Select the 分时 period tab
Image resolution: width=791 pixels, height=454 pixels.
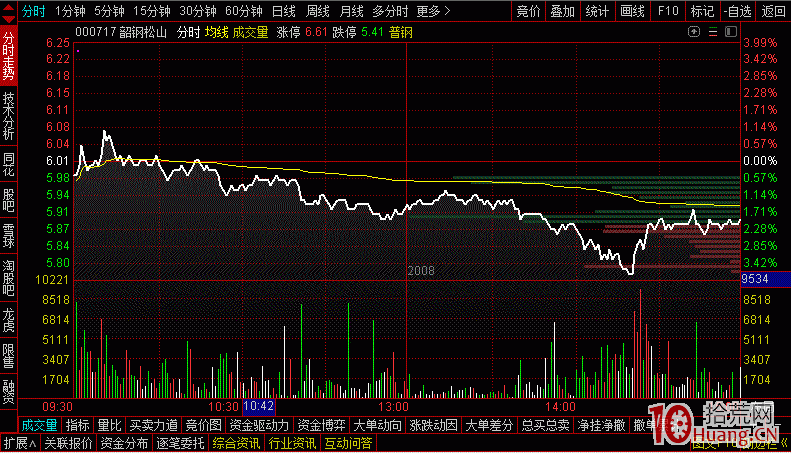[34, 11]
